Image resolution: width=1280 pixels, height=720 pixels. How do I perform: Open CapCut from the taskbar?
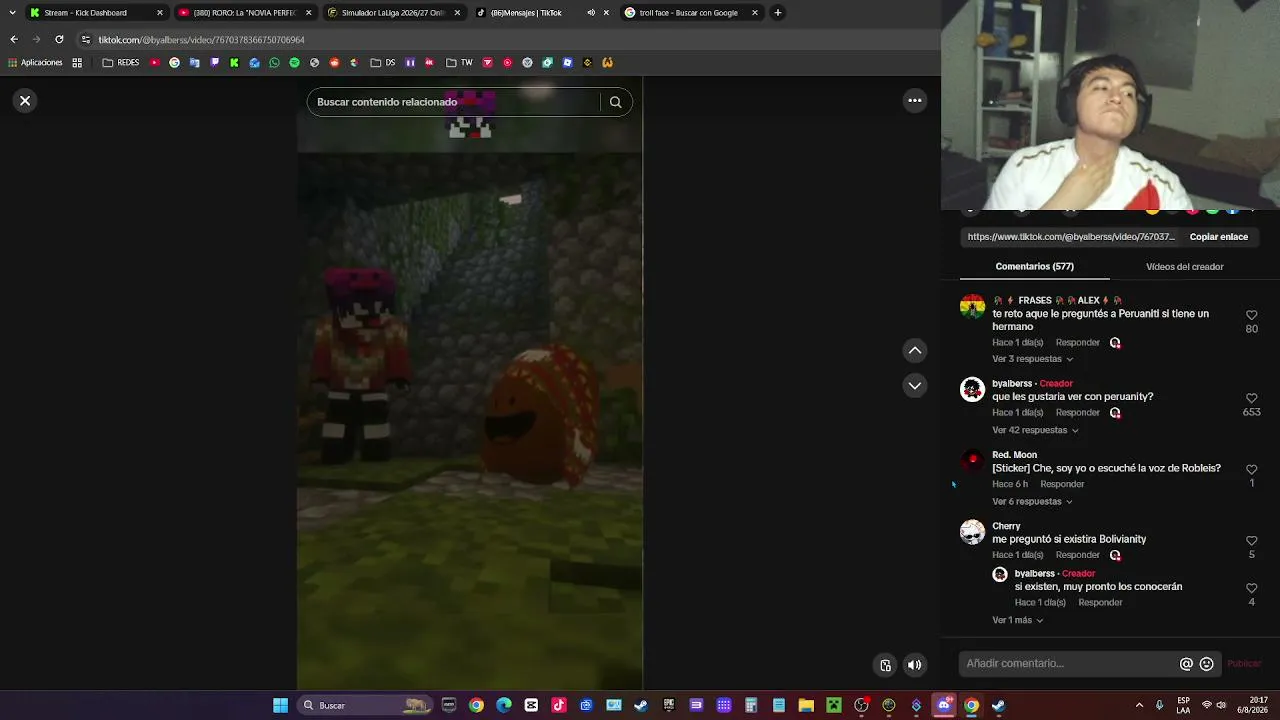click(531, 706)
